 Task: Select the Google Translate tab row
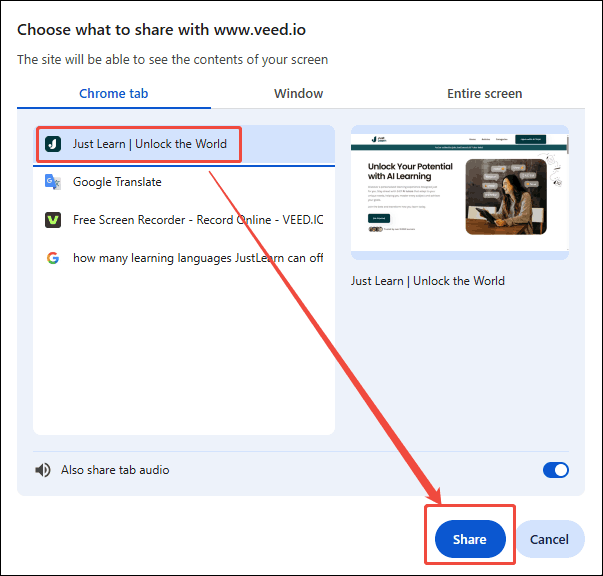click(184, 182)
